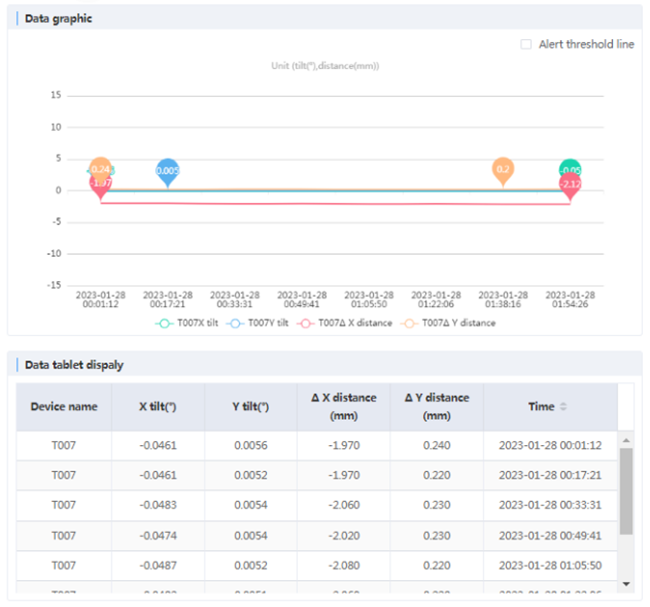Click the Data tablet dispaly section title

click(74, 365)
